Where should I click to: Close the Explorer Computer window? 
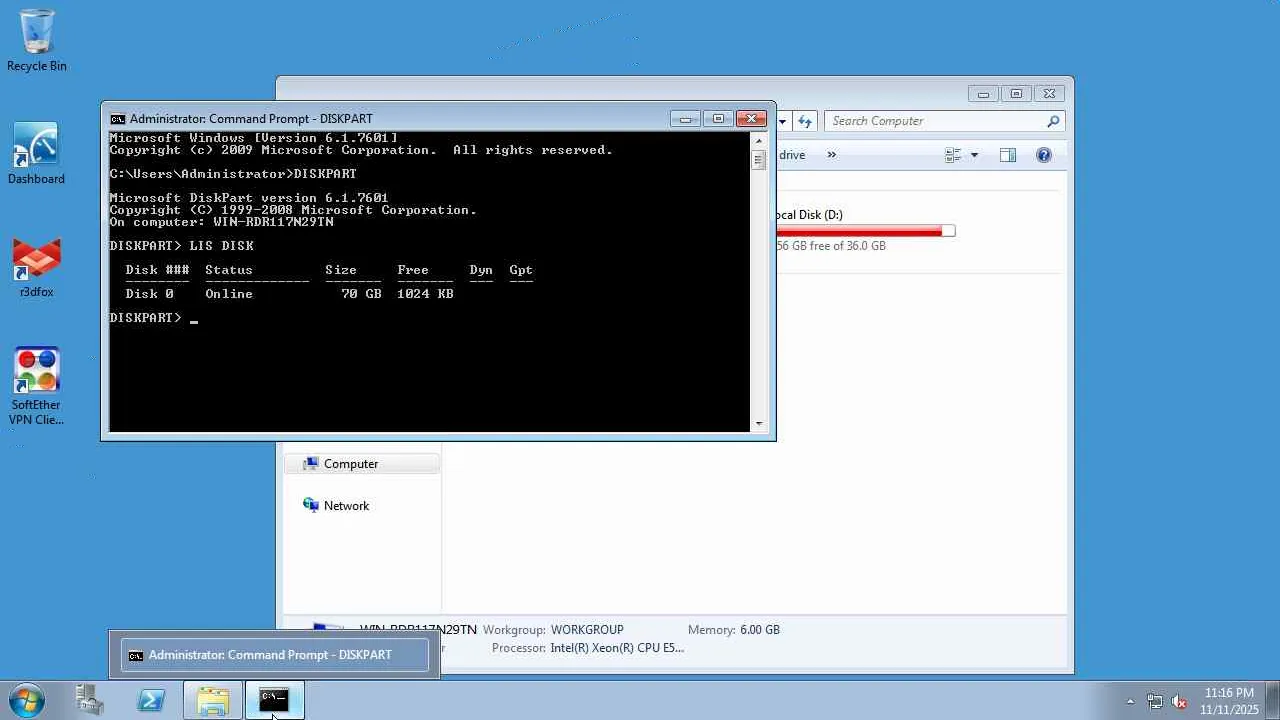click(x=1049, y=94)
